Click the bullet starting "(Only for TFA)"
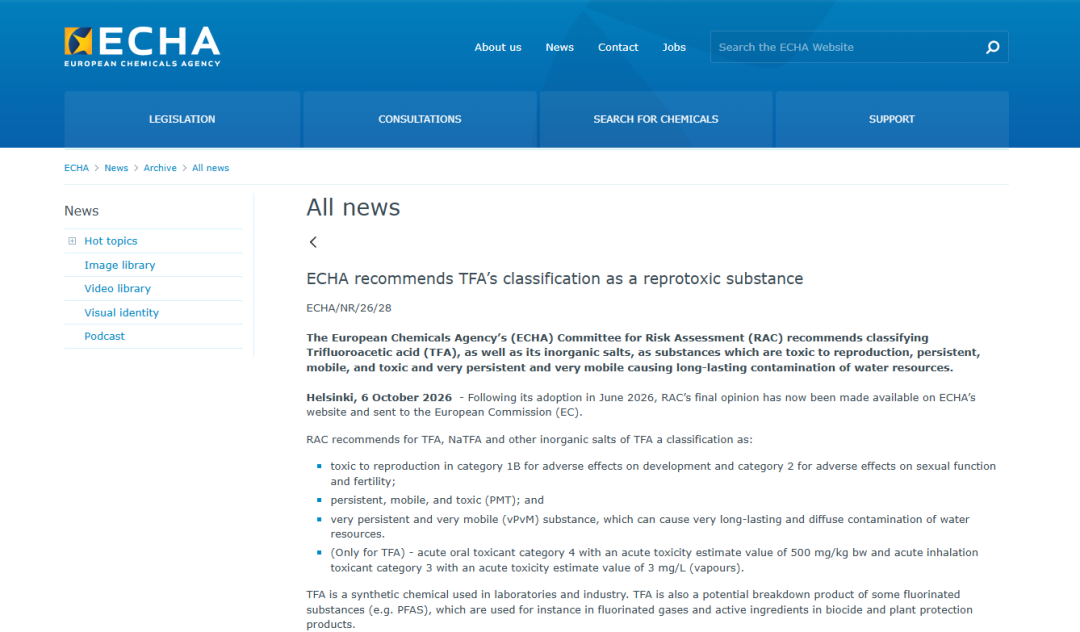 click(x=654, y=560)
